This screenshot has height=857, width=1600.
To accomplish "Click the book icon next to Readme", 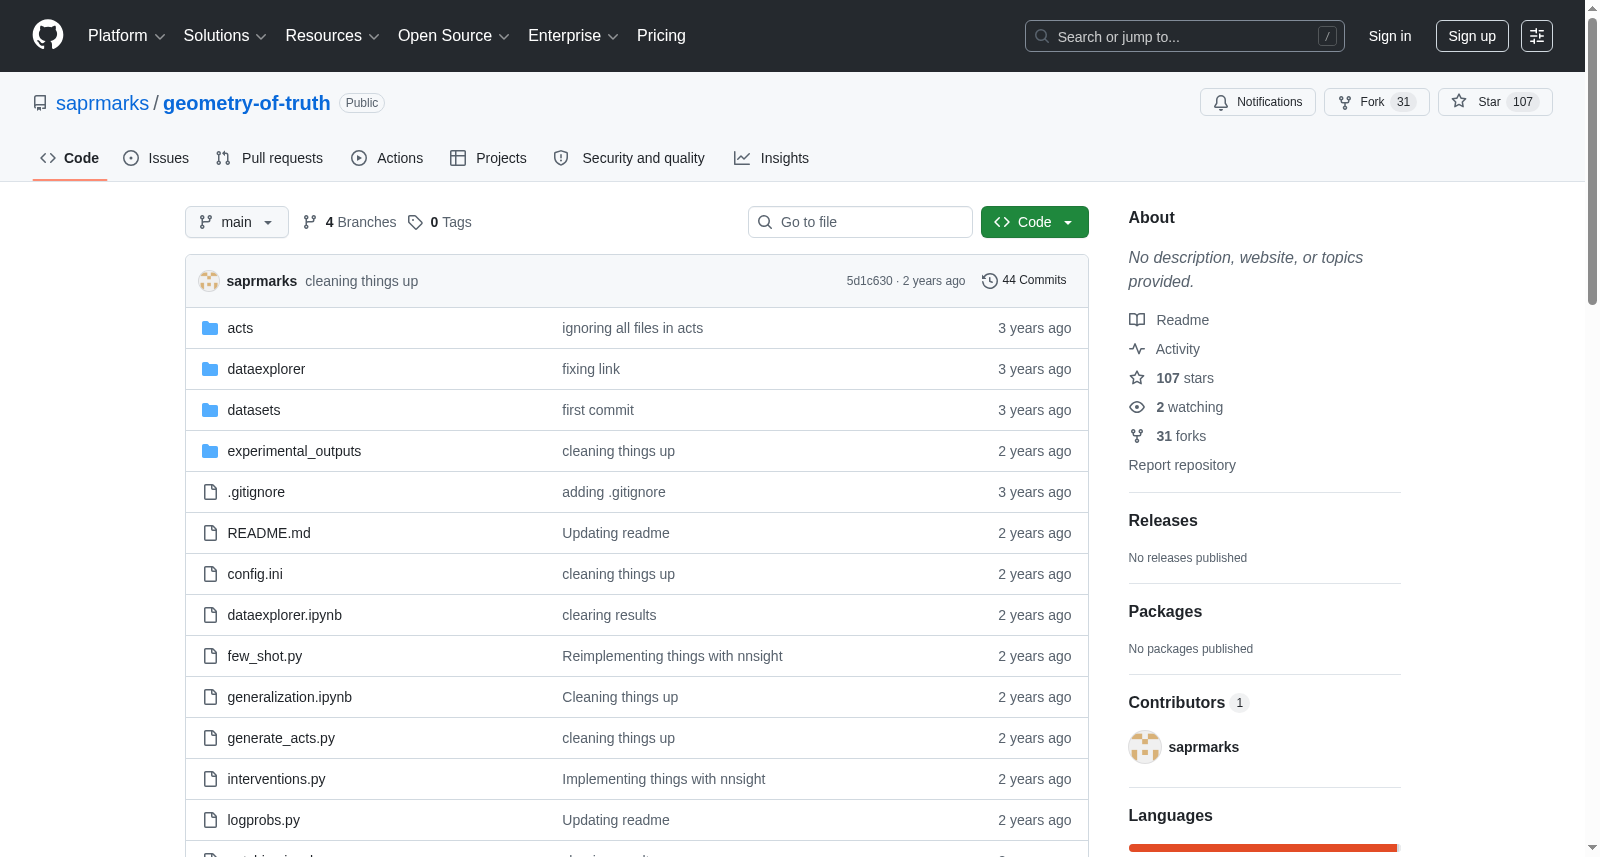I will point(1137,320).
